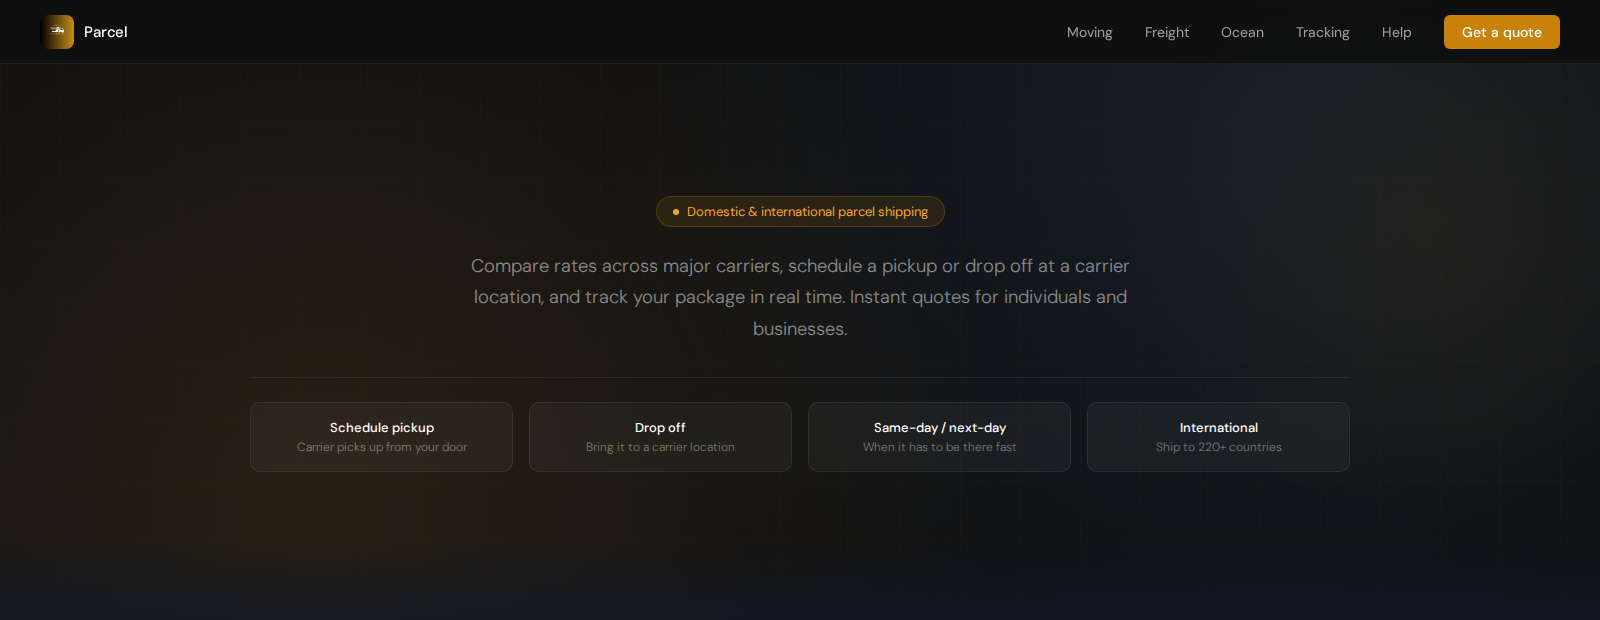Select the International shipping card
The image size is (1600, 620).
pyautogui.click(x=1218, y=437)
